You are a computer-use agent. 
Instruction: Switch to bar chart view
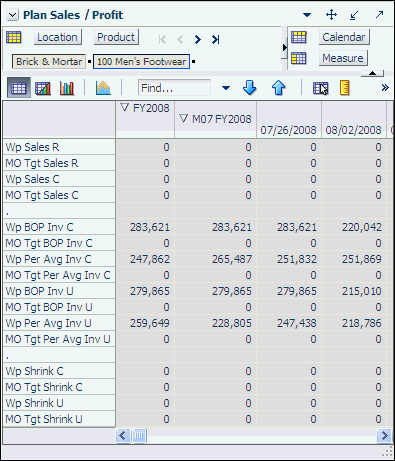point(67,88)
